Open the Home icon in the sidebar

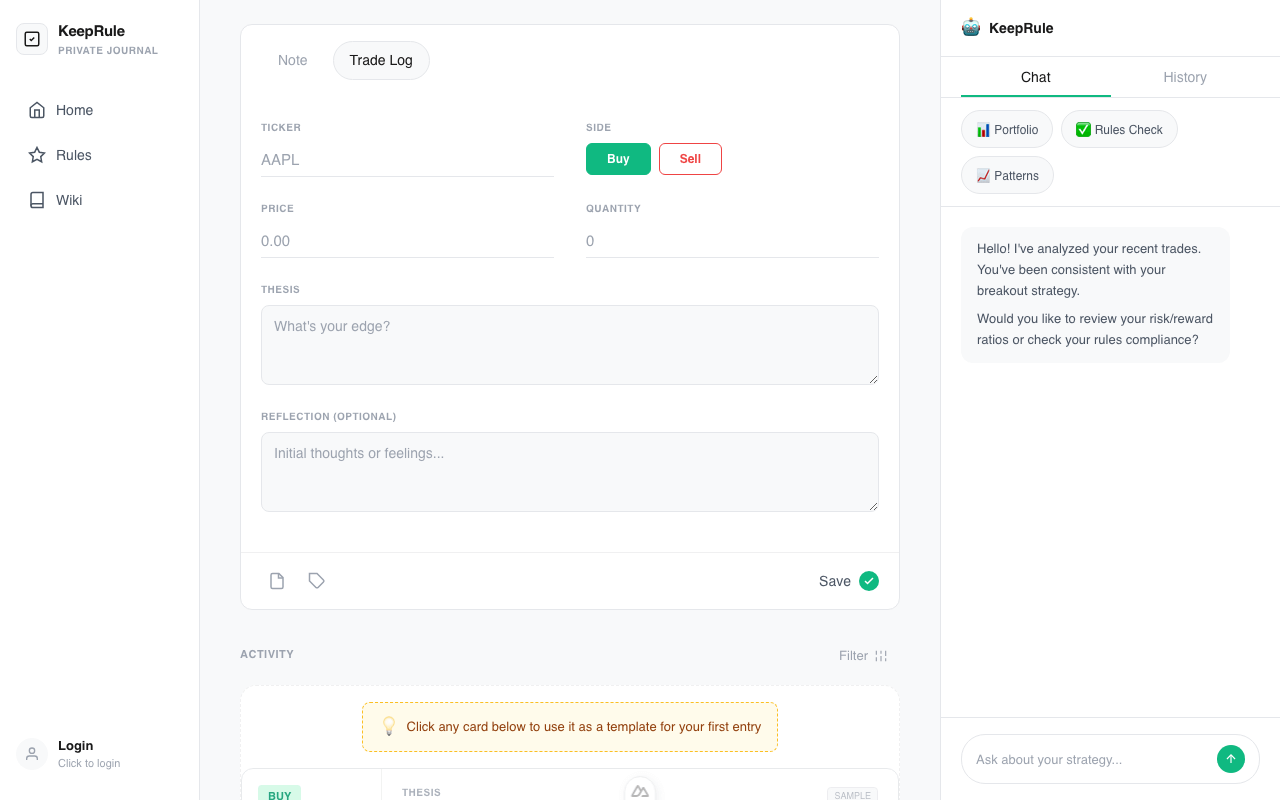click(x=36, y=110)
